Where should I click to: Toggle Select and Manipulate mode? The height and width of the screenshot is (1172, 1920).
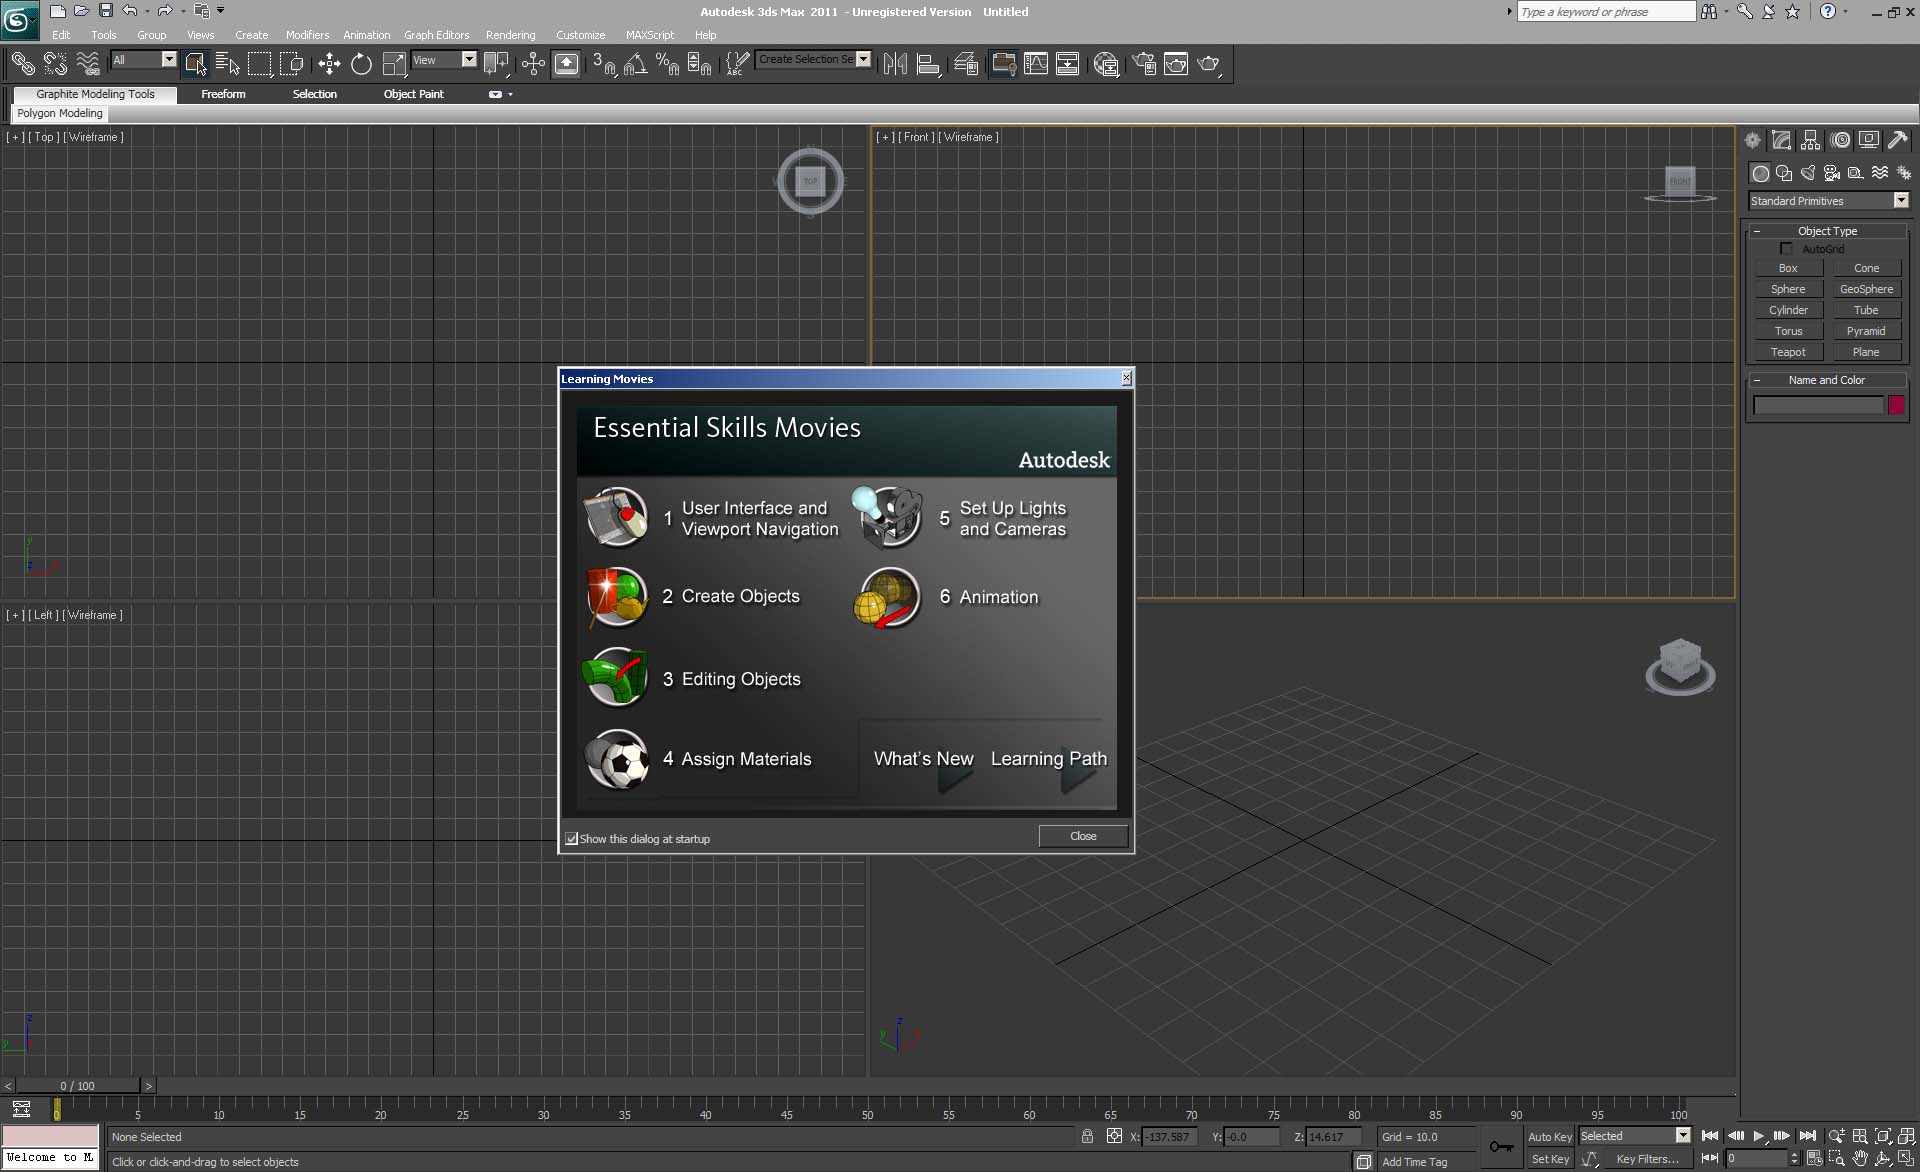click(x=533, y=64)
